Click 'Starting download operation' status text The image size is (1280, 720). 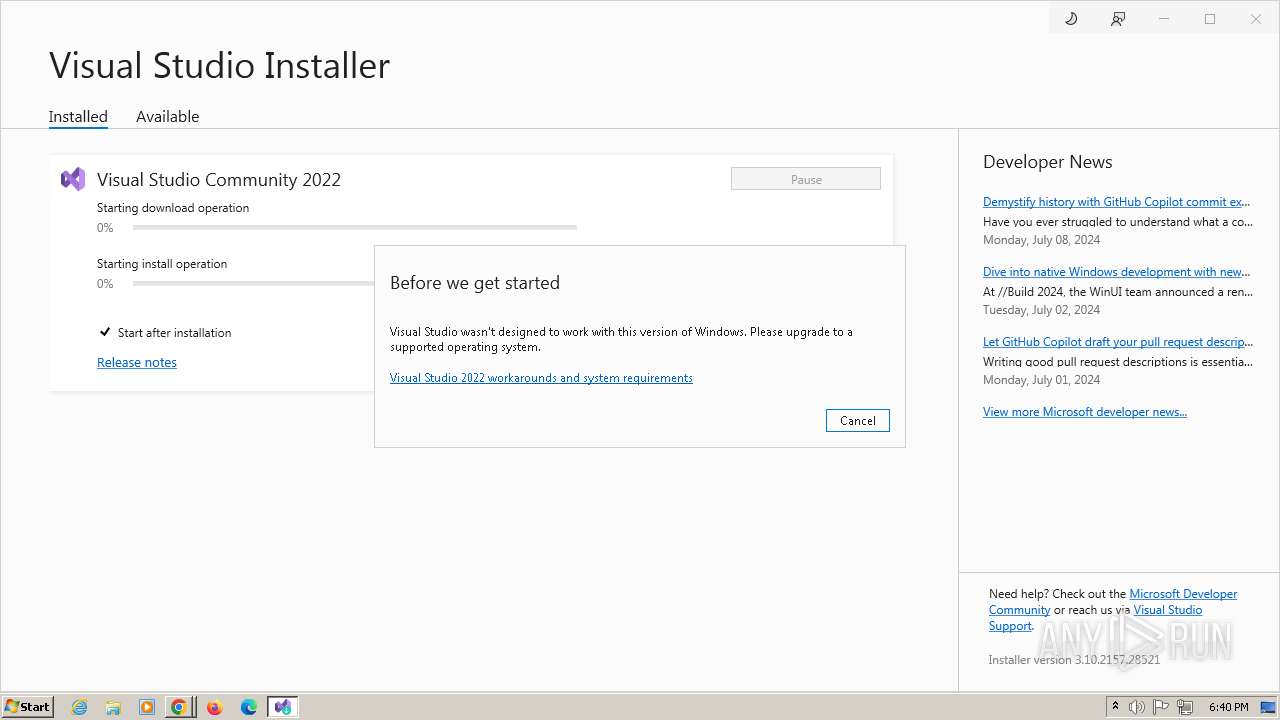(173, 208)
